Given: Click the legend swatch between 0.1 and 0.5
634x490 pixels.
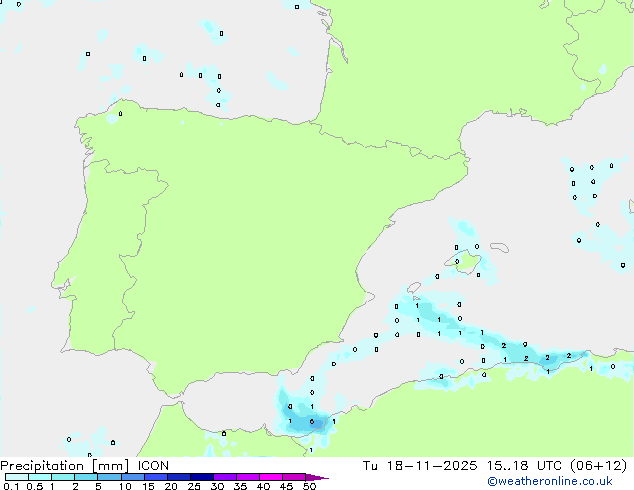Looking at the screenshot, I should tap(17, 477).
